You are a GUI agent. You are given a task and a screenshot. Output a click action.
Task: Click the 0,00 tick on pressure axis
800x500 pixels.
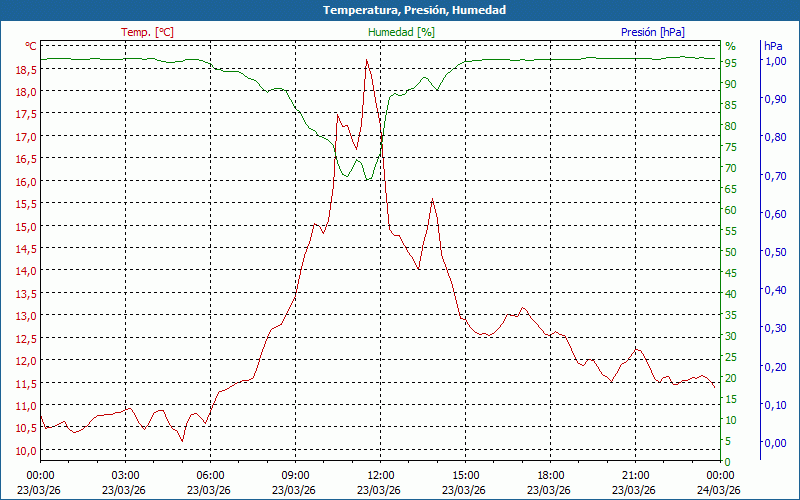pyautogui.click(x=775, y=443)
